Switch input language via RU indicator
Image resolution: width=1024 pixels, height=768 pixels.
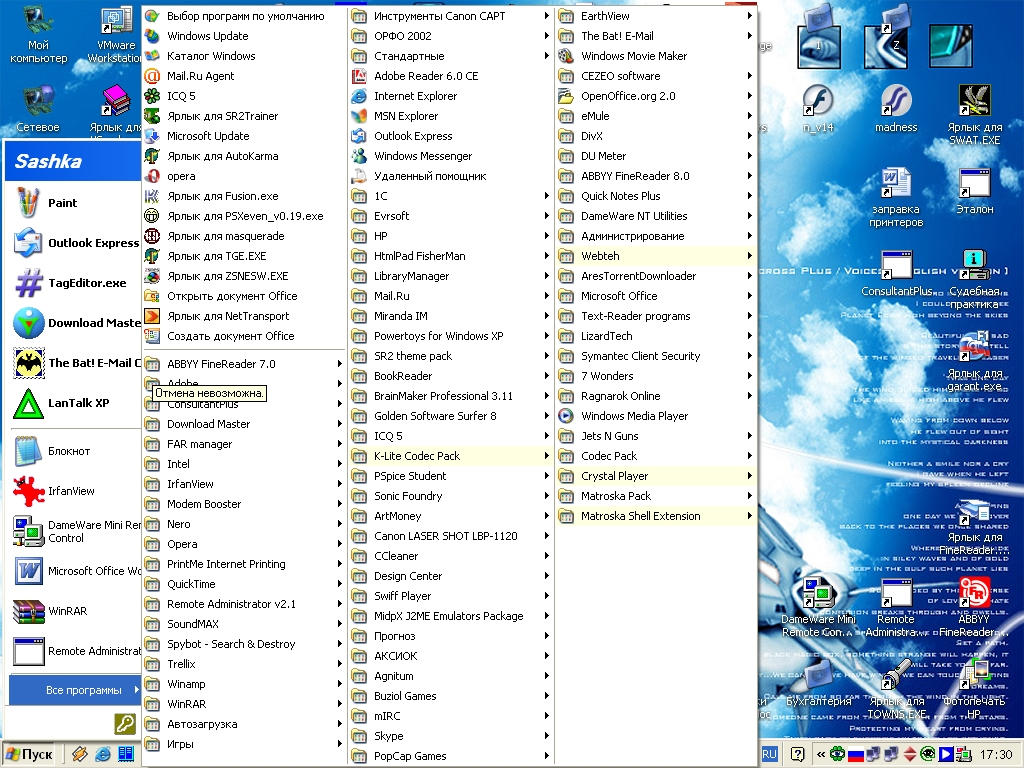(769, 754)
